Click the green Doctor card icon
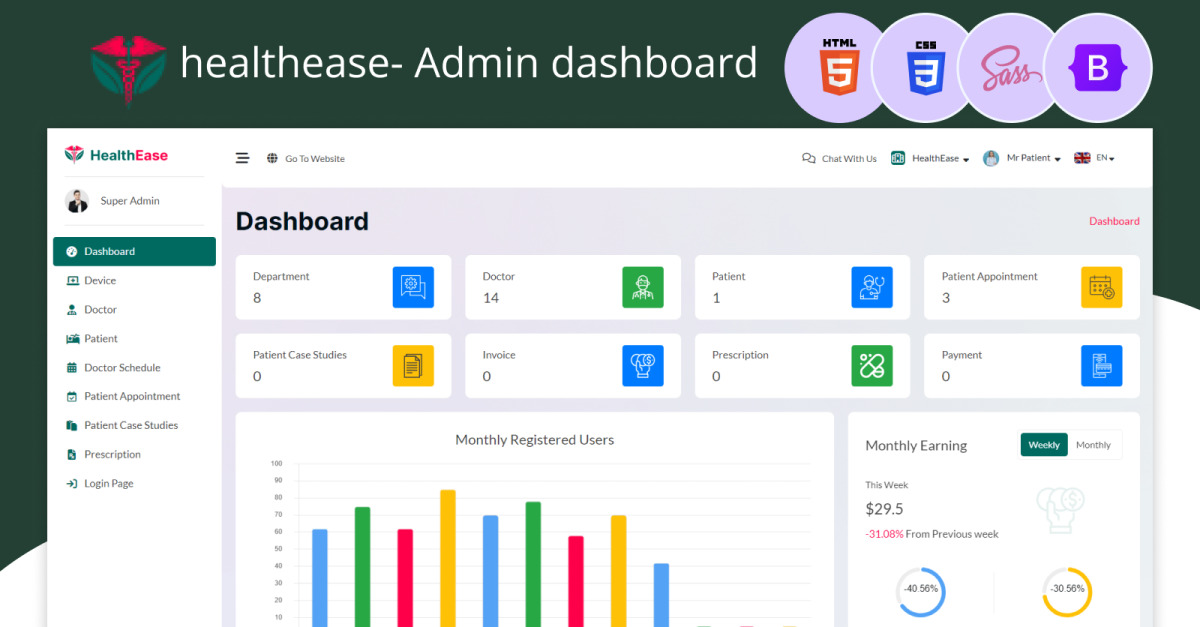 coord(643,287)
